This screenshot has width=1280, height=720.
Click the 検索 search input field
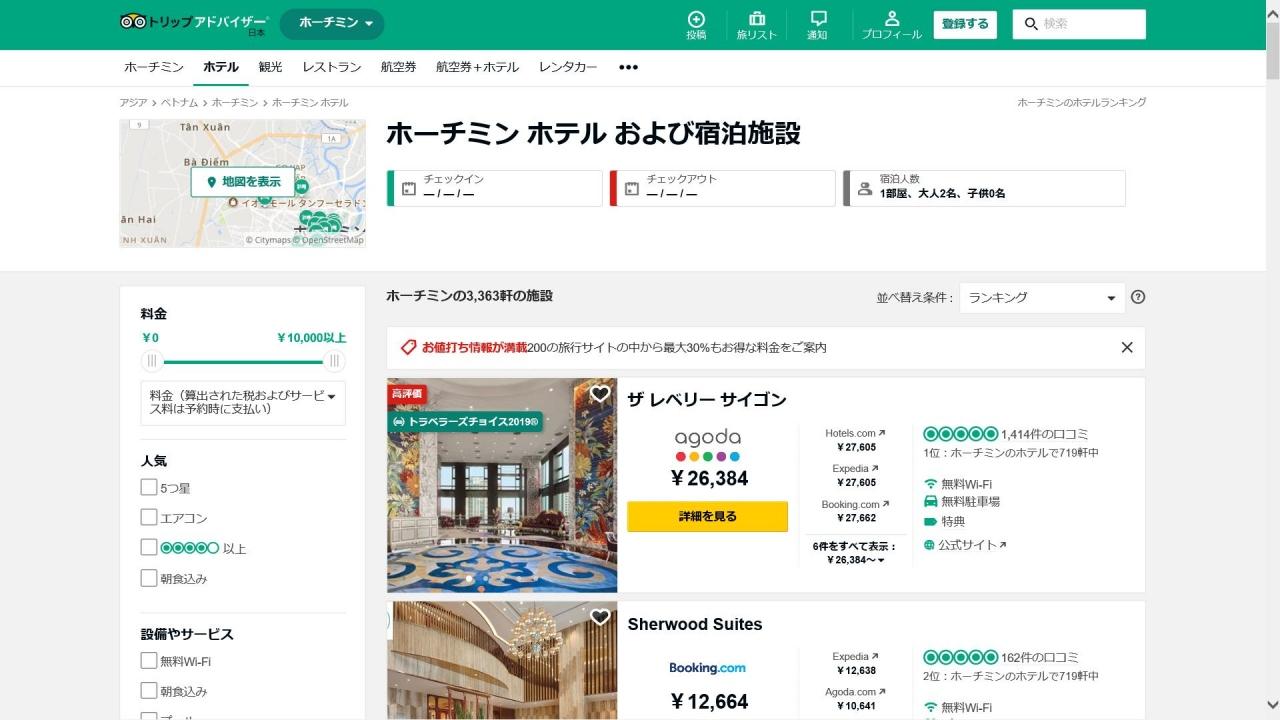[x=1079, y=24]
